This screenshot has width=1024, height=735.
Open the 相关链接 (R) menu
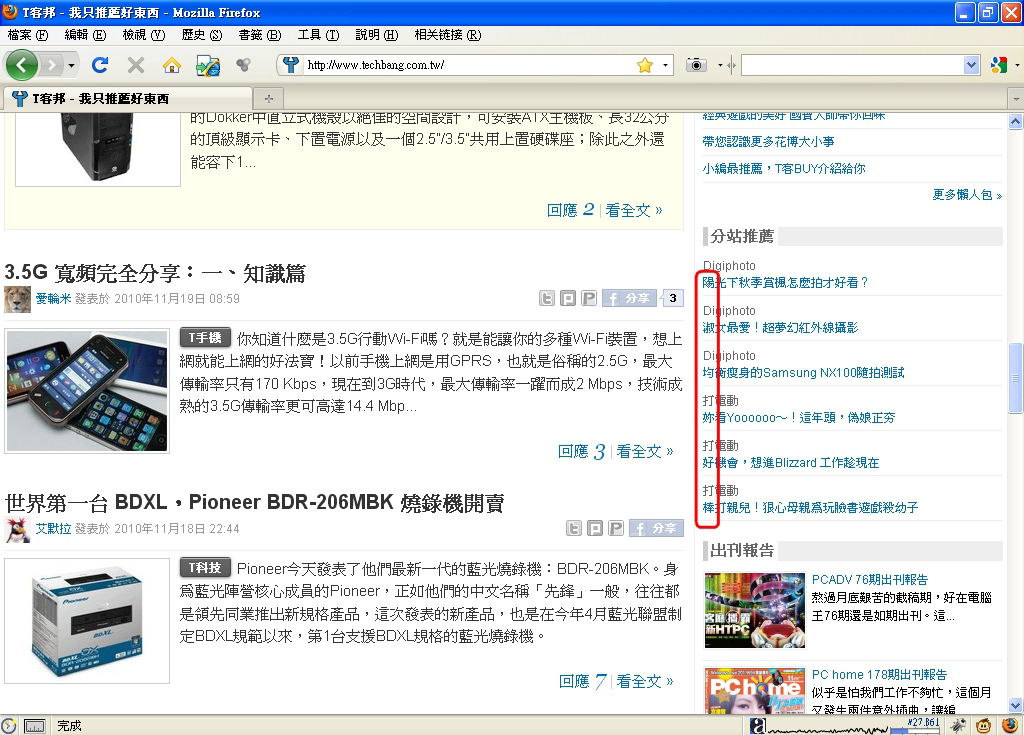[447, 35]
